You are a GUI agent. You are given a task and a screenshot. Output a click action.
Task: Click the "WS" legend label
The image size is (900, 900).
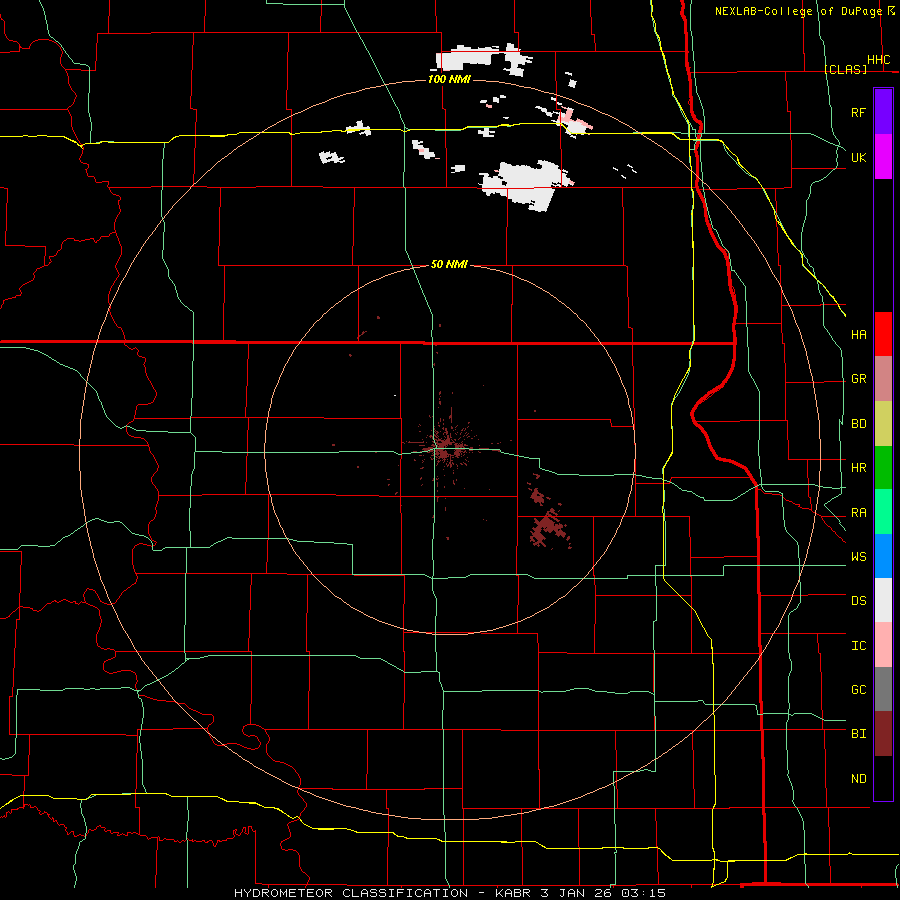click(858, 557)
